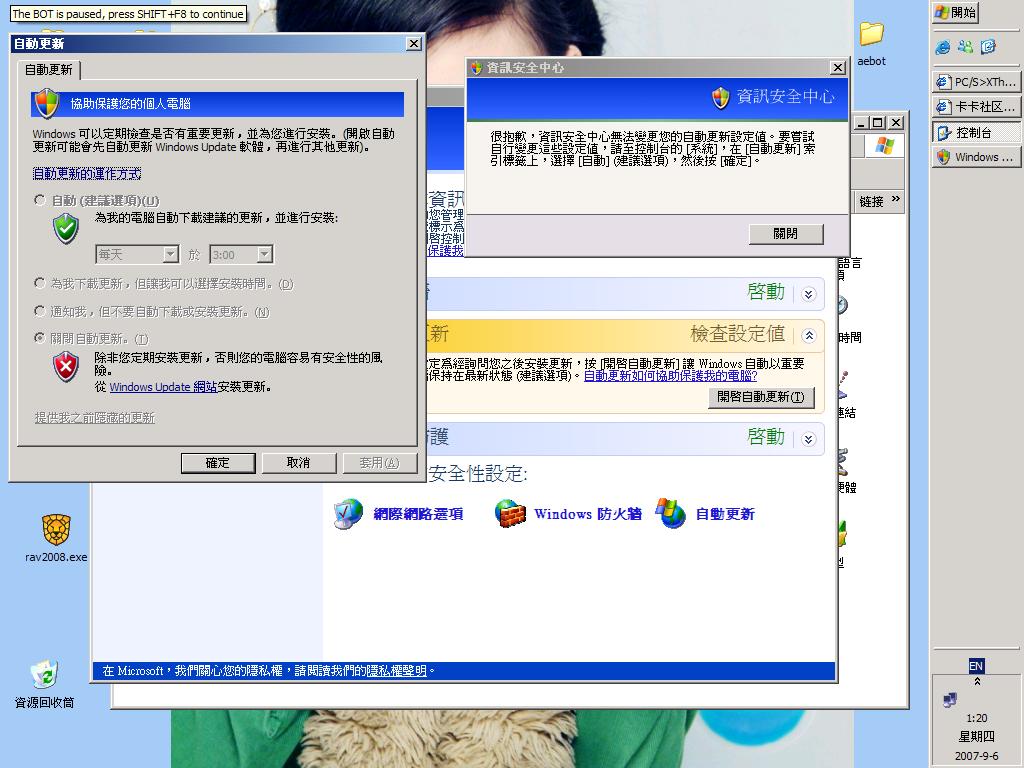
Task: Click the 開啟自動更新(T) button
Action: click(x=761, y=397)
